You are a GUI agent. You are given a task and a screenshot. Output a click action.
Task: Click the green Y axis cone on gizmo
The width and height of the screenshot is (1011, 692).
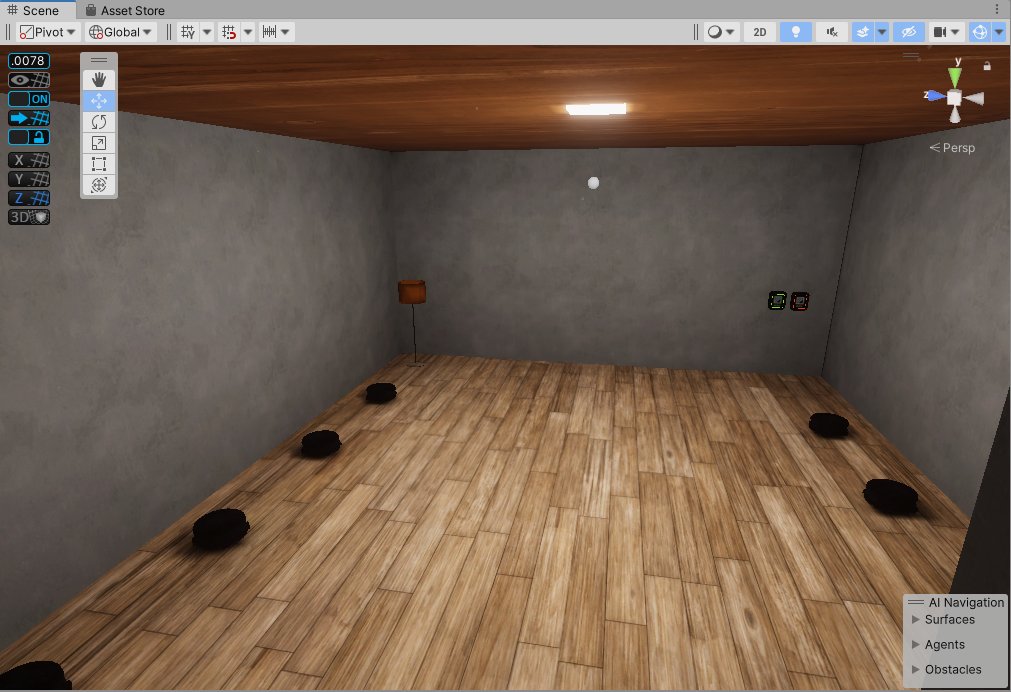click(955, 77)
